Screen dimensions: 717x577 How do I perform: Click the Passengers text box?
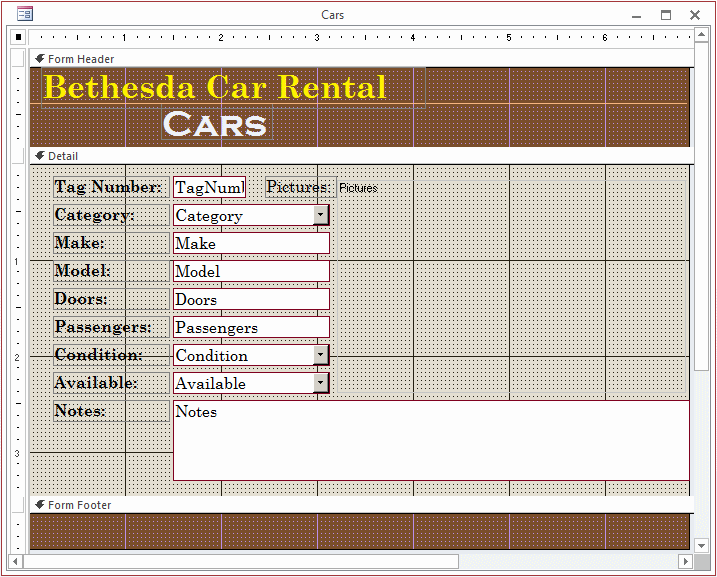(251, 327)
